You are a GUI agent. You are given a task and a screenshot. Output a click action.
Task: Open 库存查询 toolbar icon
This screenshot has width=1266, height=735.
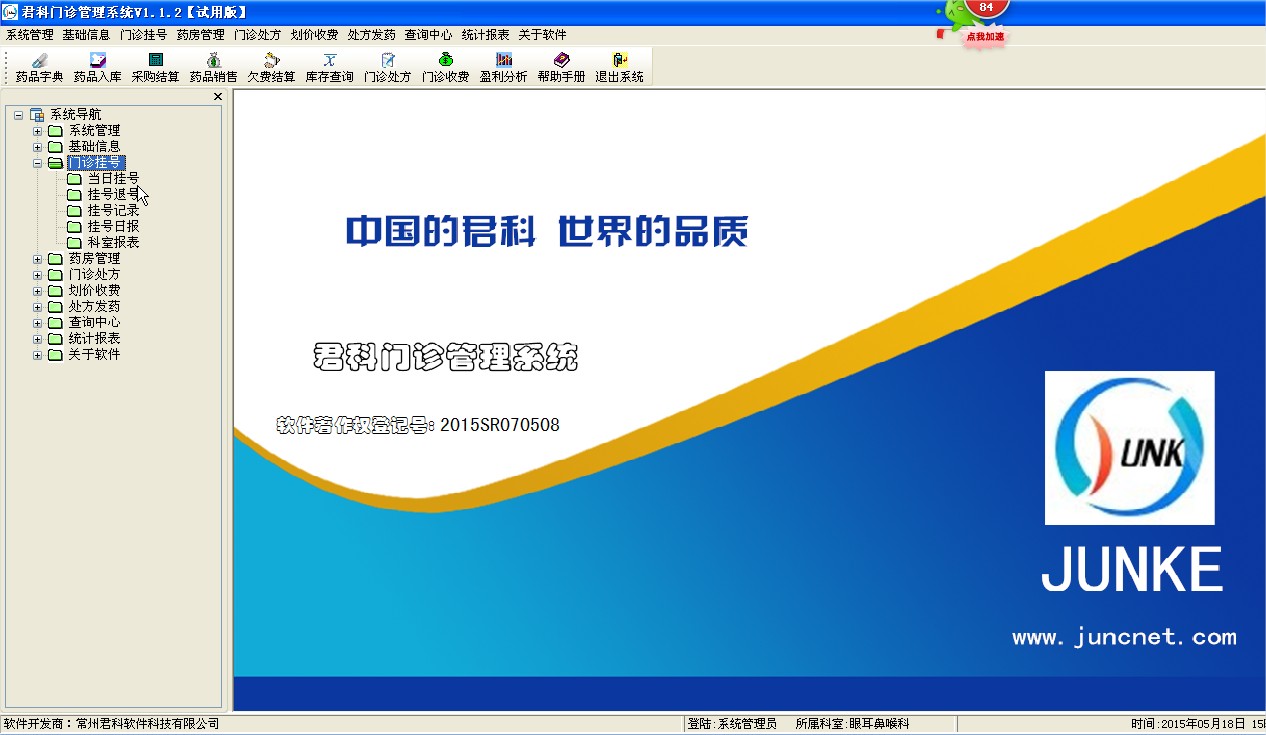[329, 67]
